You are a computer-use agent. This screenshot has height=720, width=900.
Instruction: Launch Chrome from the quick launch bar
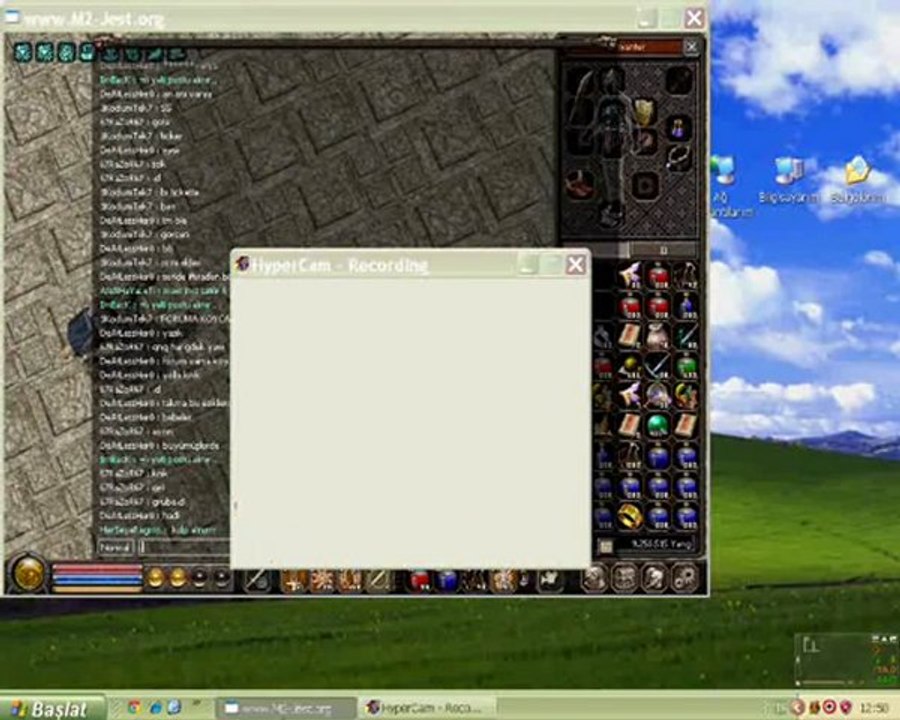134,707
